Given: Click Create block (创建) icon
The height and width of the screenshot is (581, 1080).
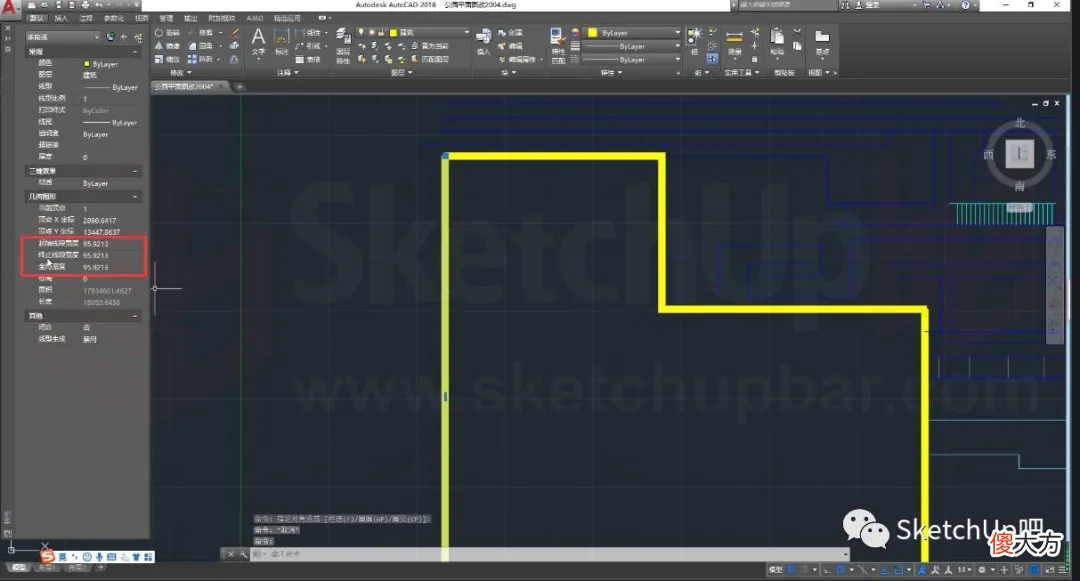Looking at the screenshot, I should tap(510, 32).
